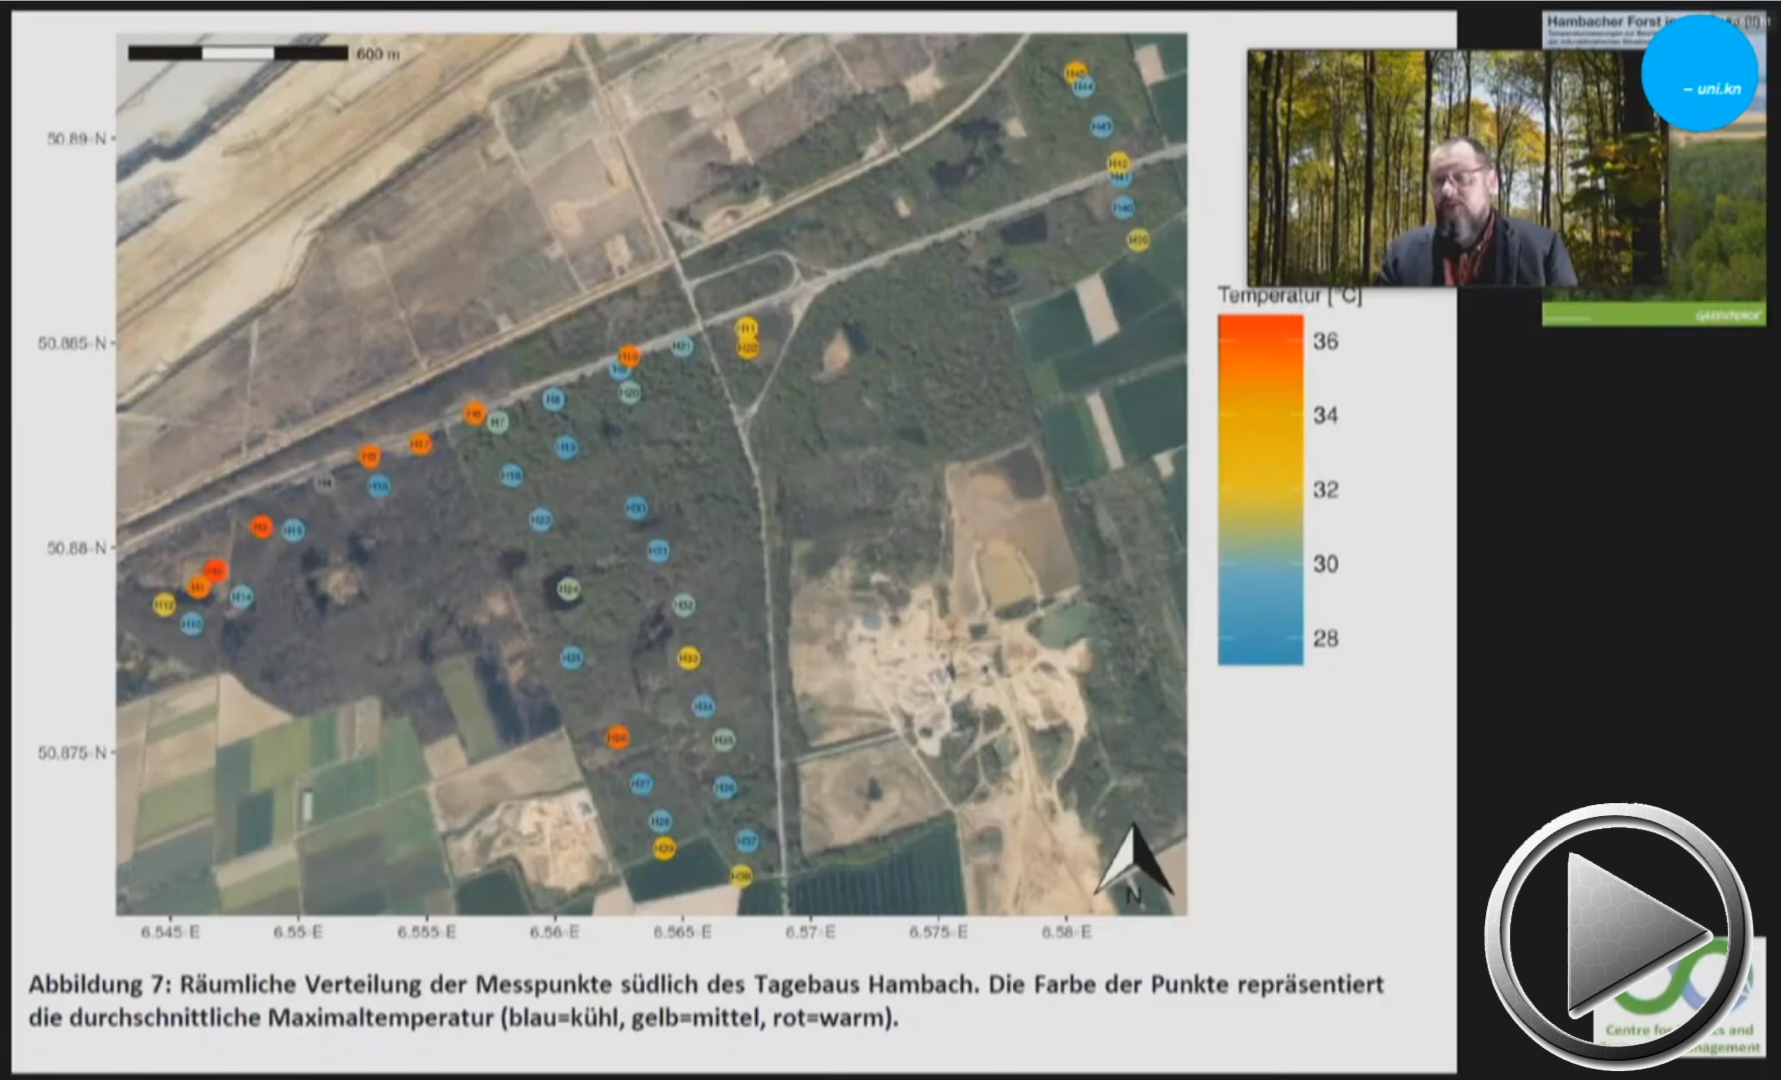The image size is (1781, 1080).
Task: Click yellow measurement point H39
Action: coord(1138,240)
